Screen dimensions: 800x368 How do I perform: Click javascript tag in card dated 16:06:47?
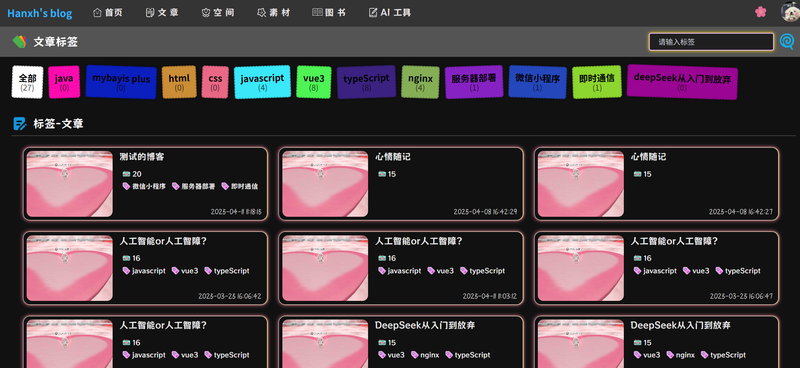pyautogui.click(x=656, y=271)
